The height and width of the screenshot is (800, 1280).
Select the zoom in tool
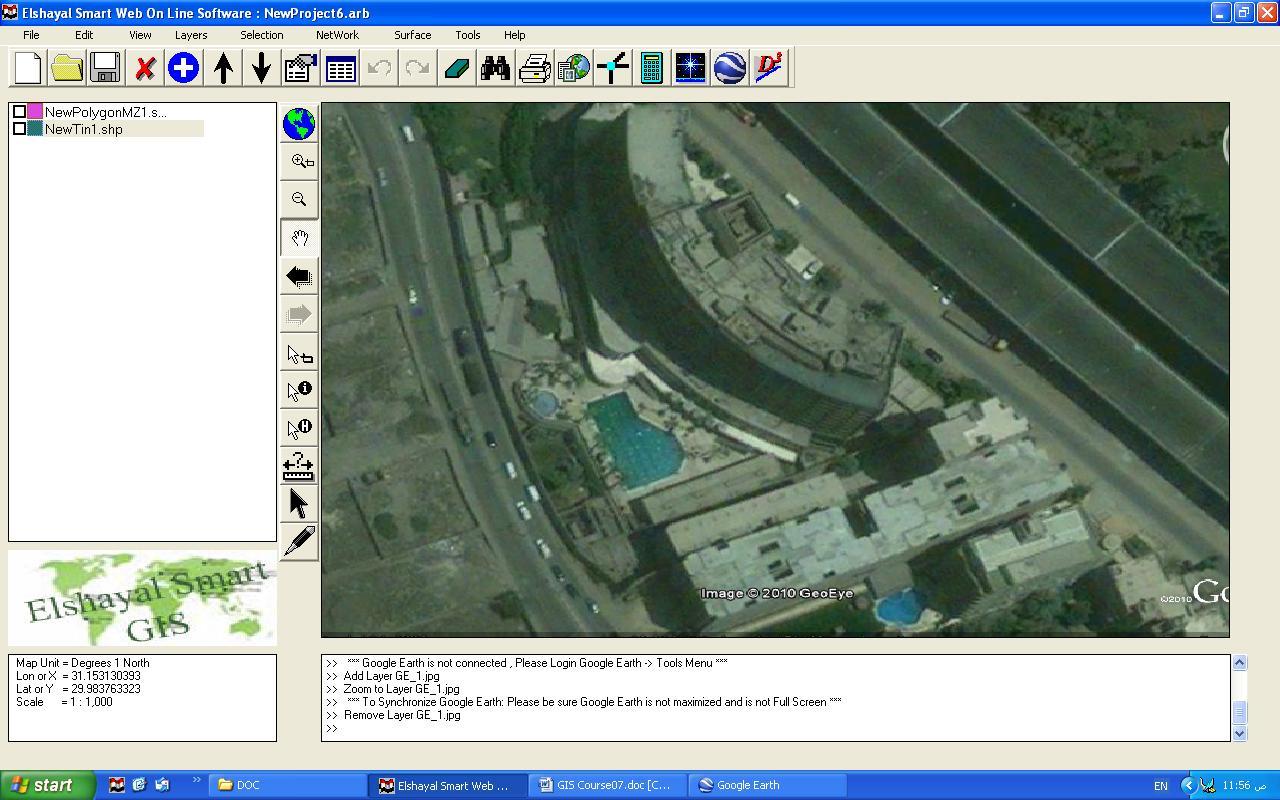tap(299, 162)
